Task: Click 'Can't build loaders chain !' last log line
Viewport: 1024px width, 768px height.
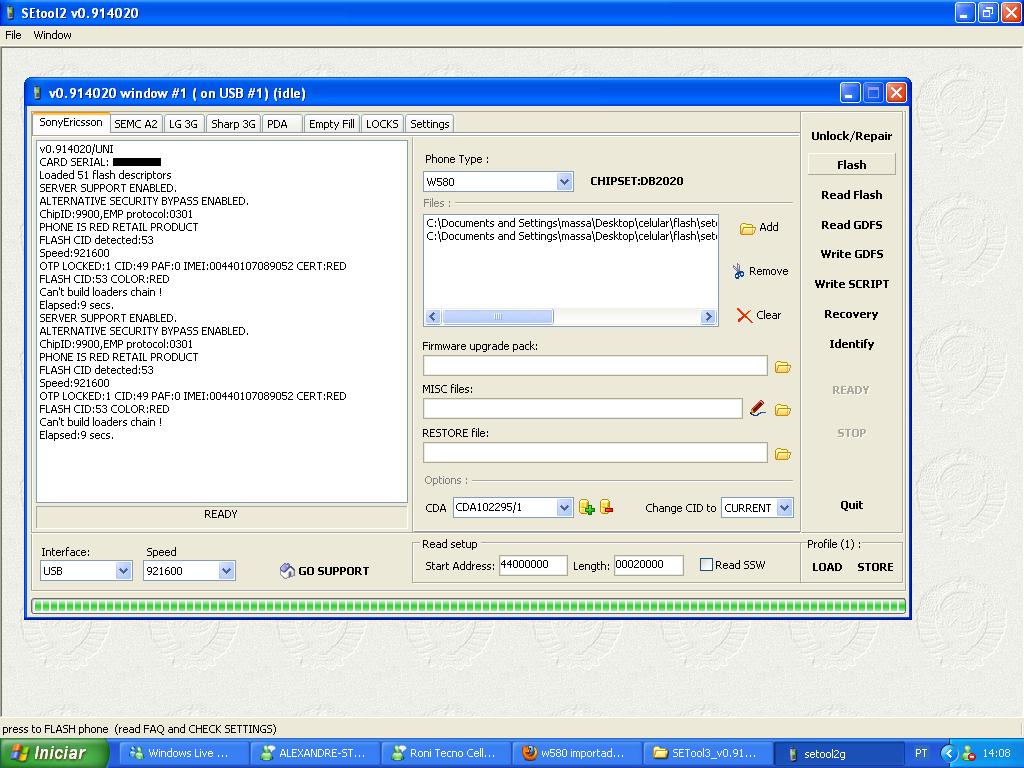Action: tap(101, 422)
